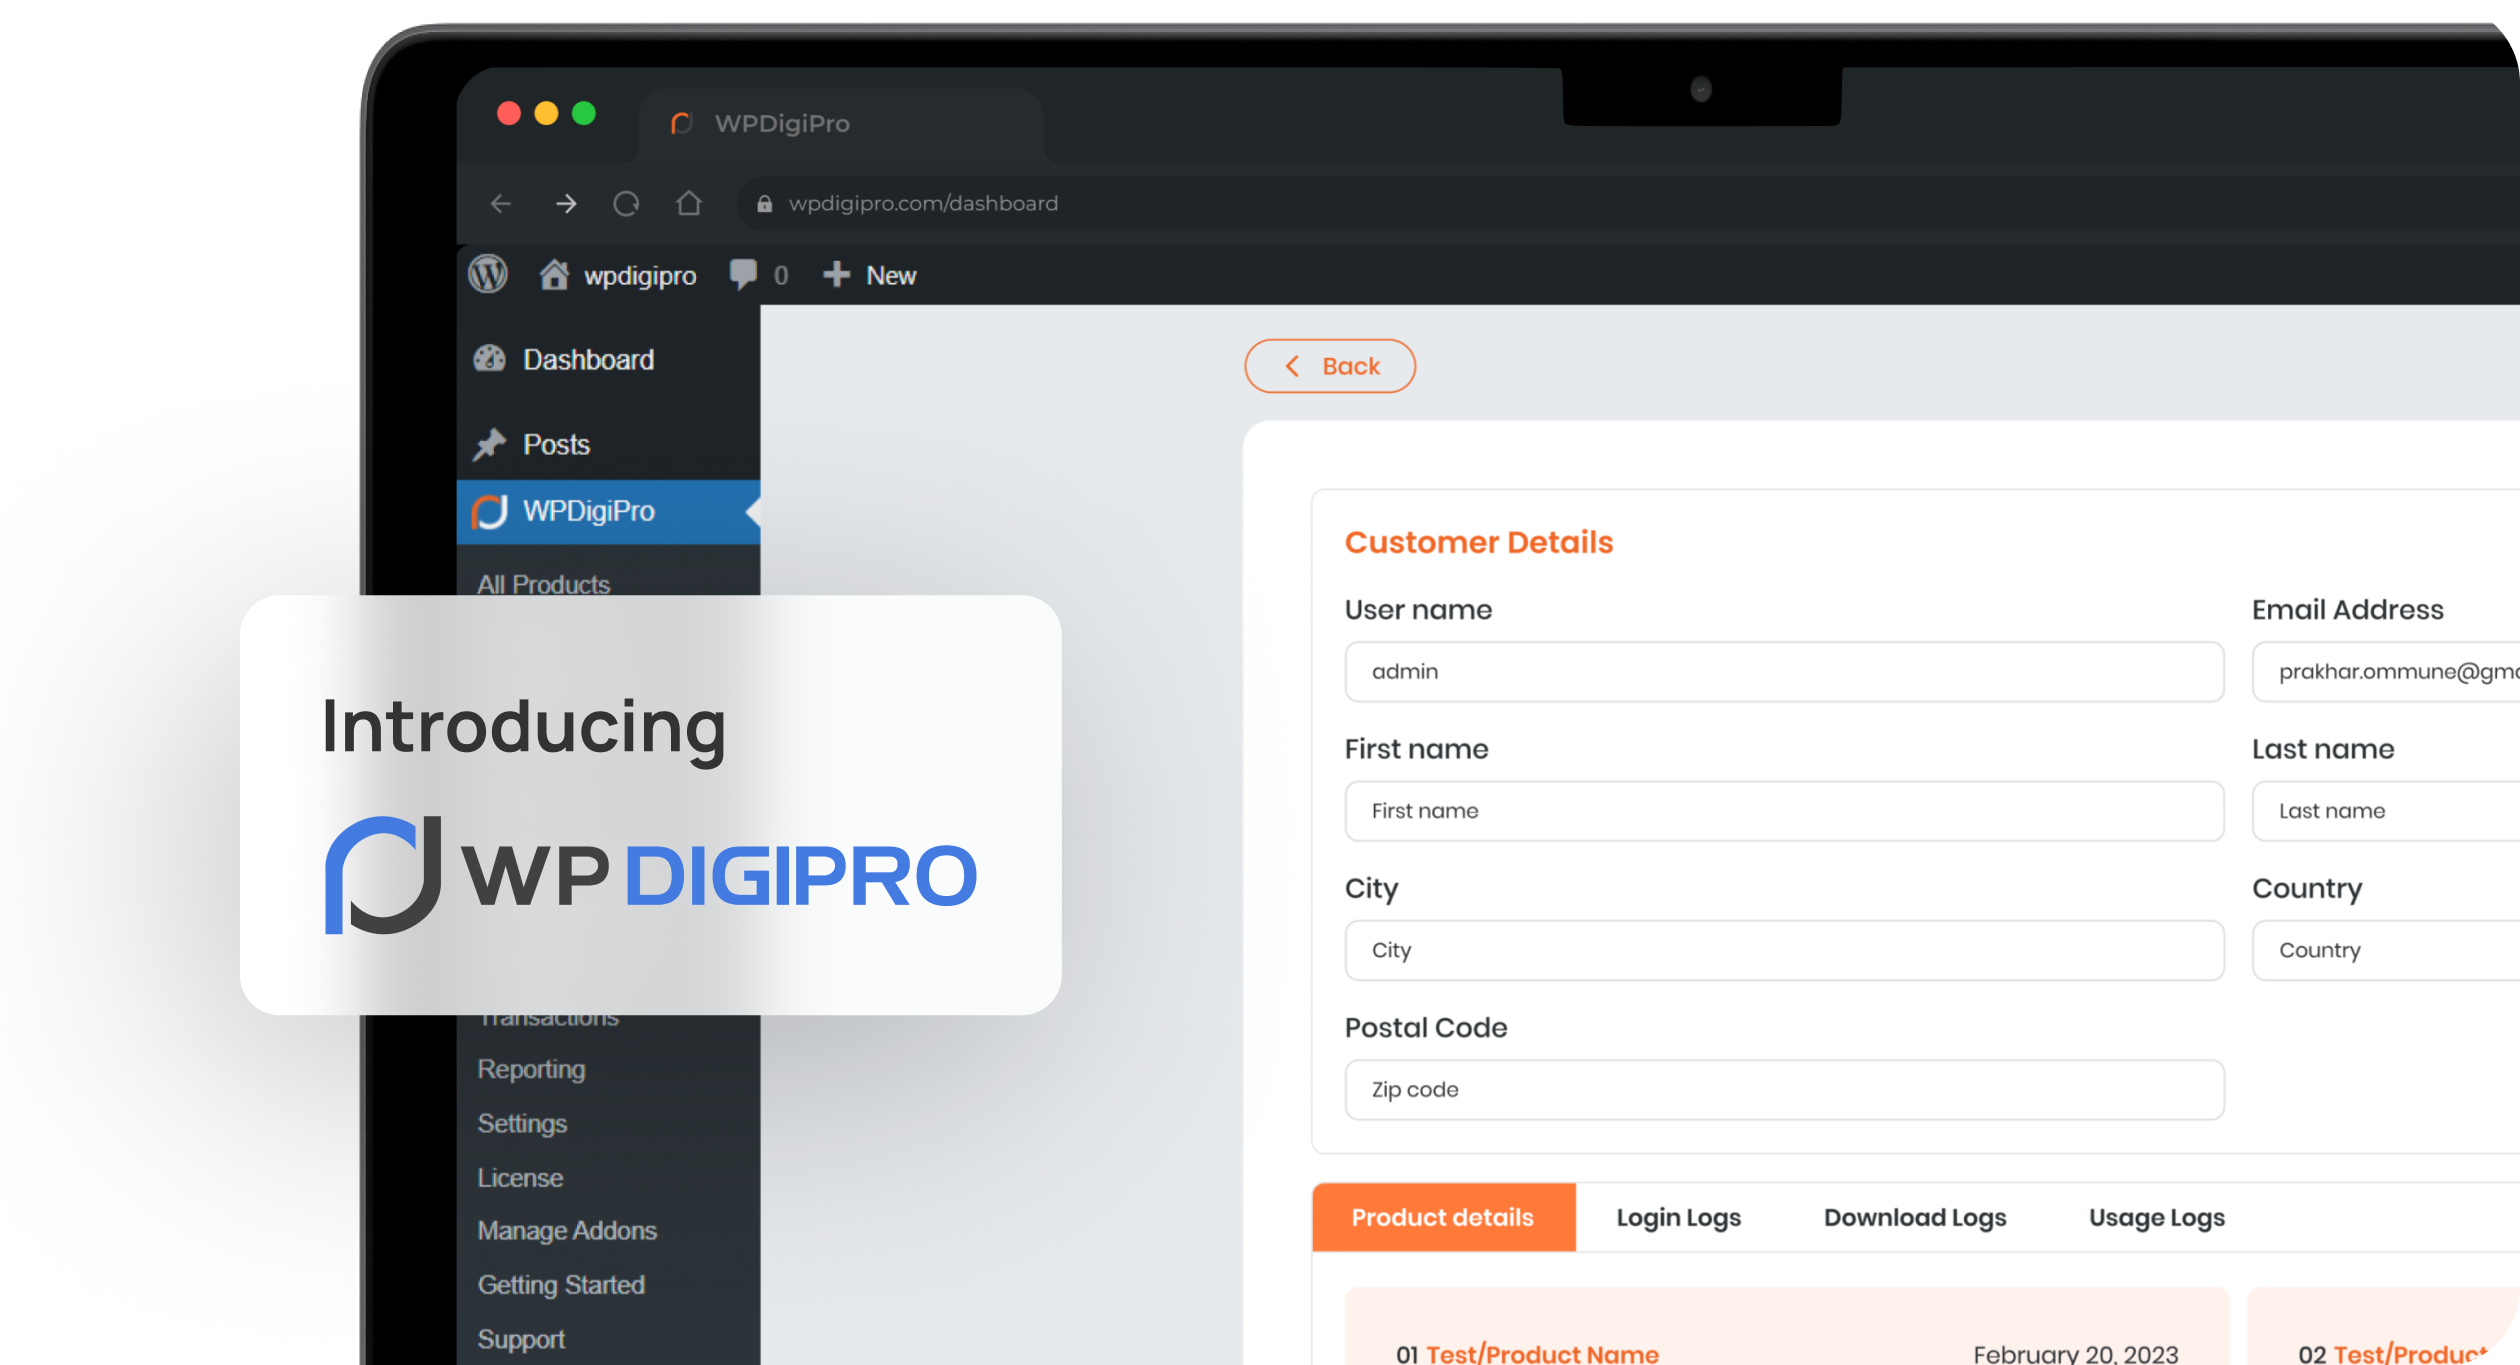Viewport: 2520px width, 1365px height.
Task: Switch to the Usage Logs tab
Action: tap(2157, 1218)
